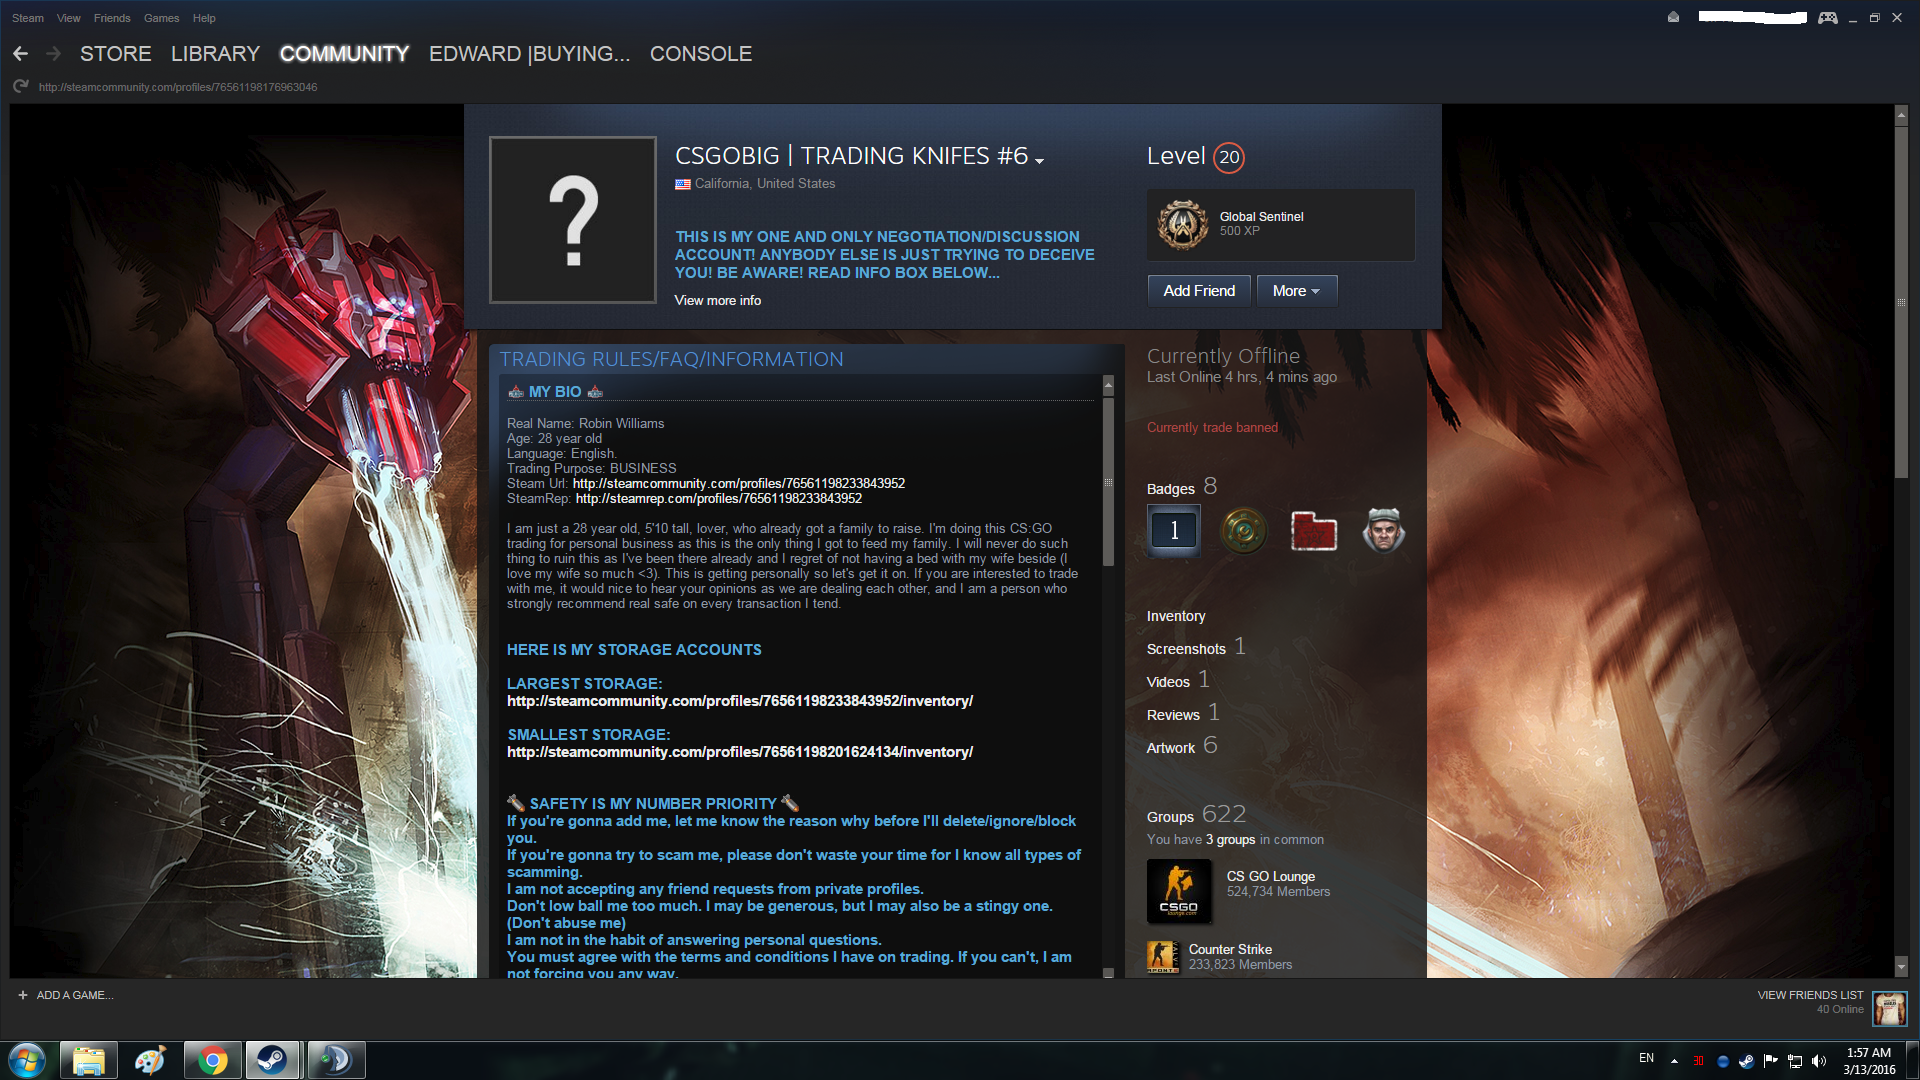
Task: Click the Global Sentinel badge icon
Action: pyautogui.click(x=1183, y=224)
